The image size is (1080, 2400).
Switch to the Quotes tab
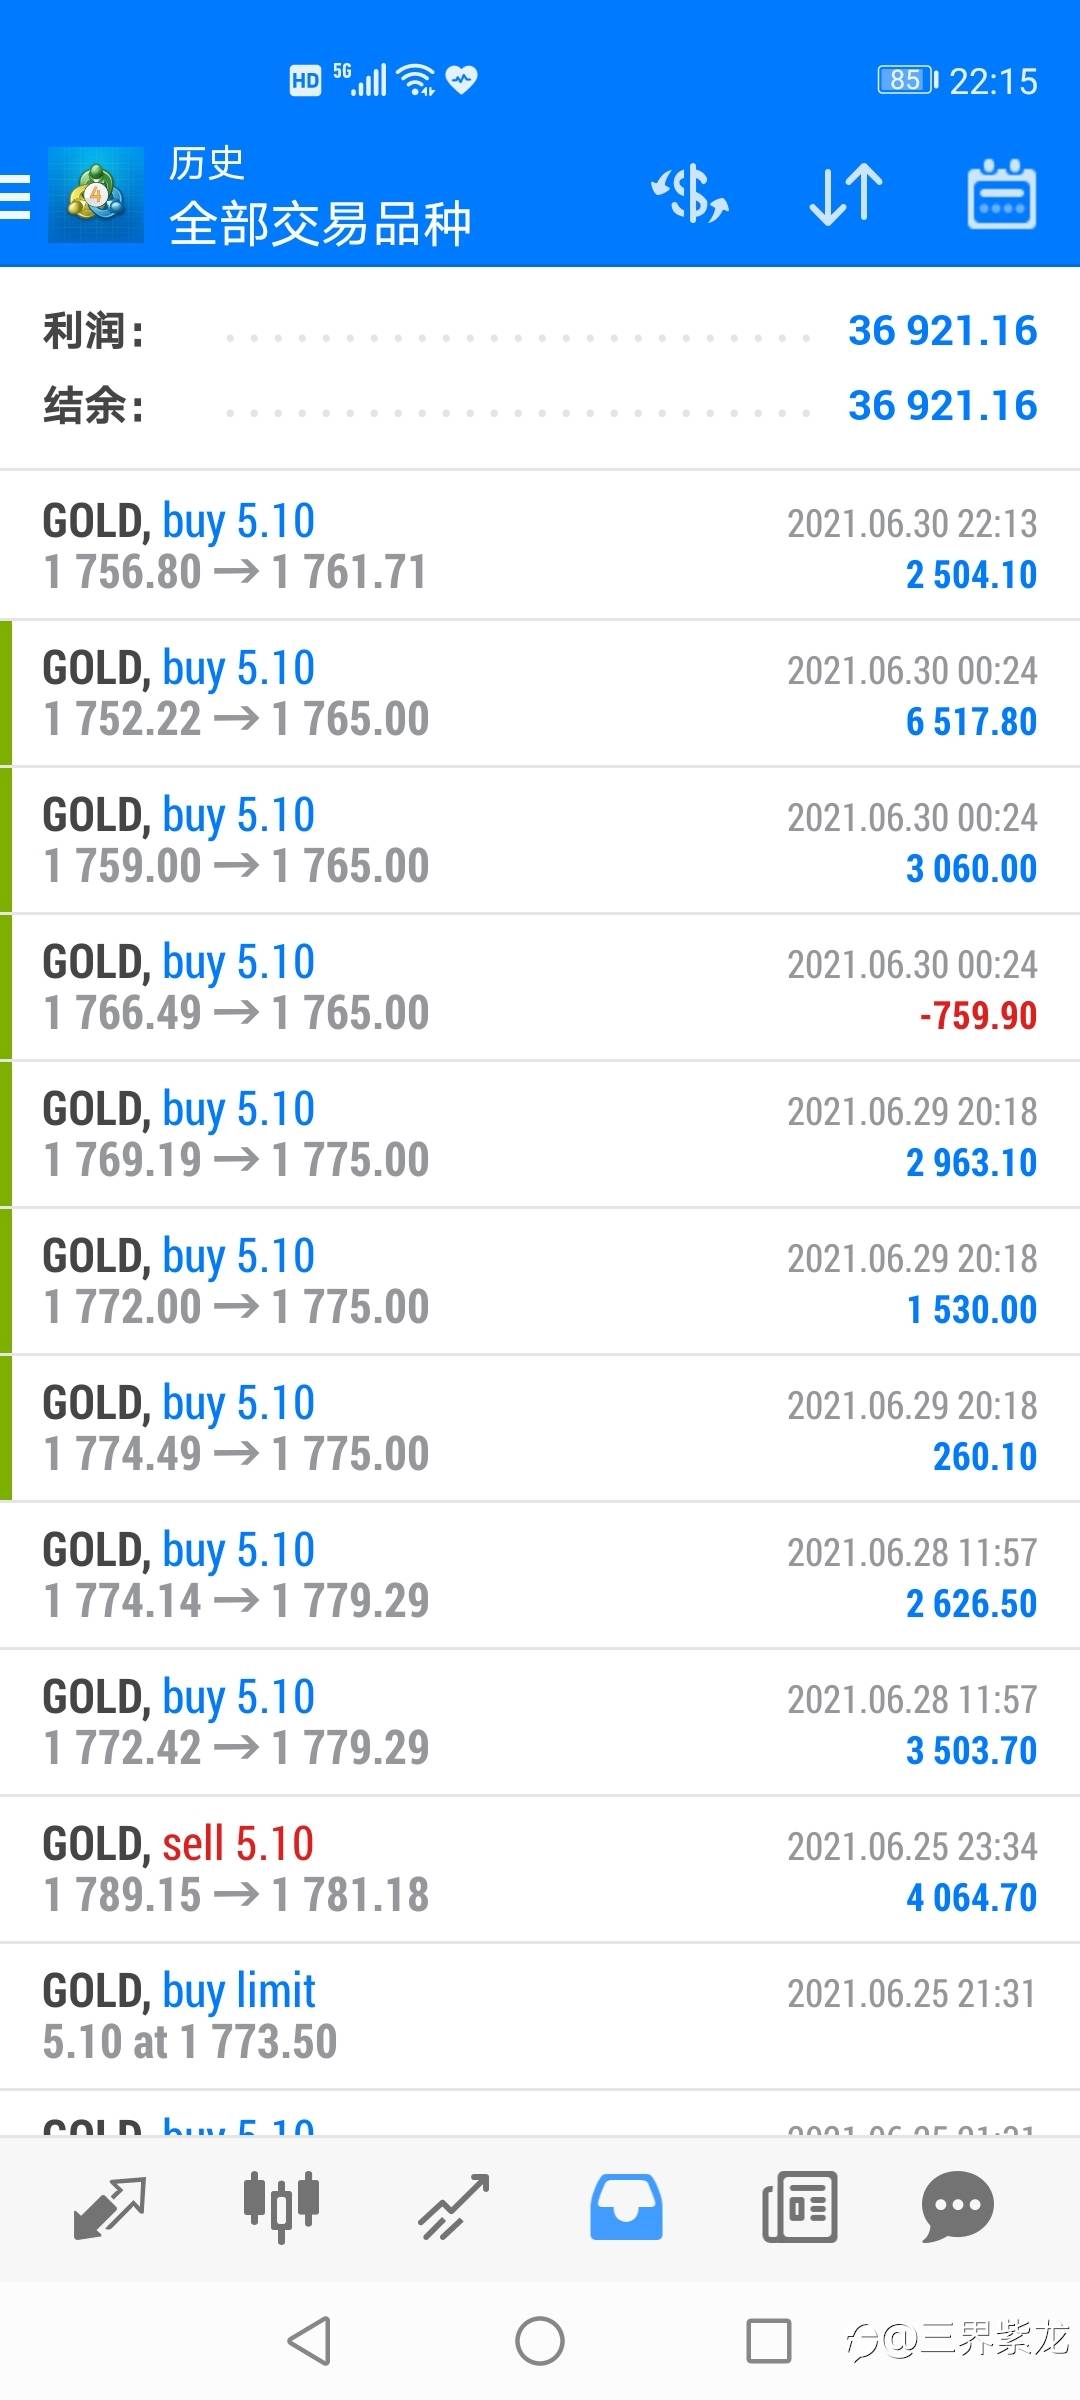point(110,2207)
